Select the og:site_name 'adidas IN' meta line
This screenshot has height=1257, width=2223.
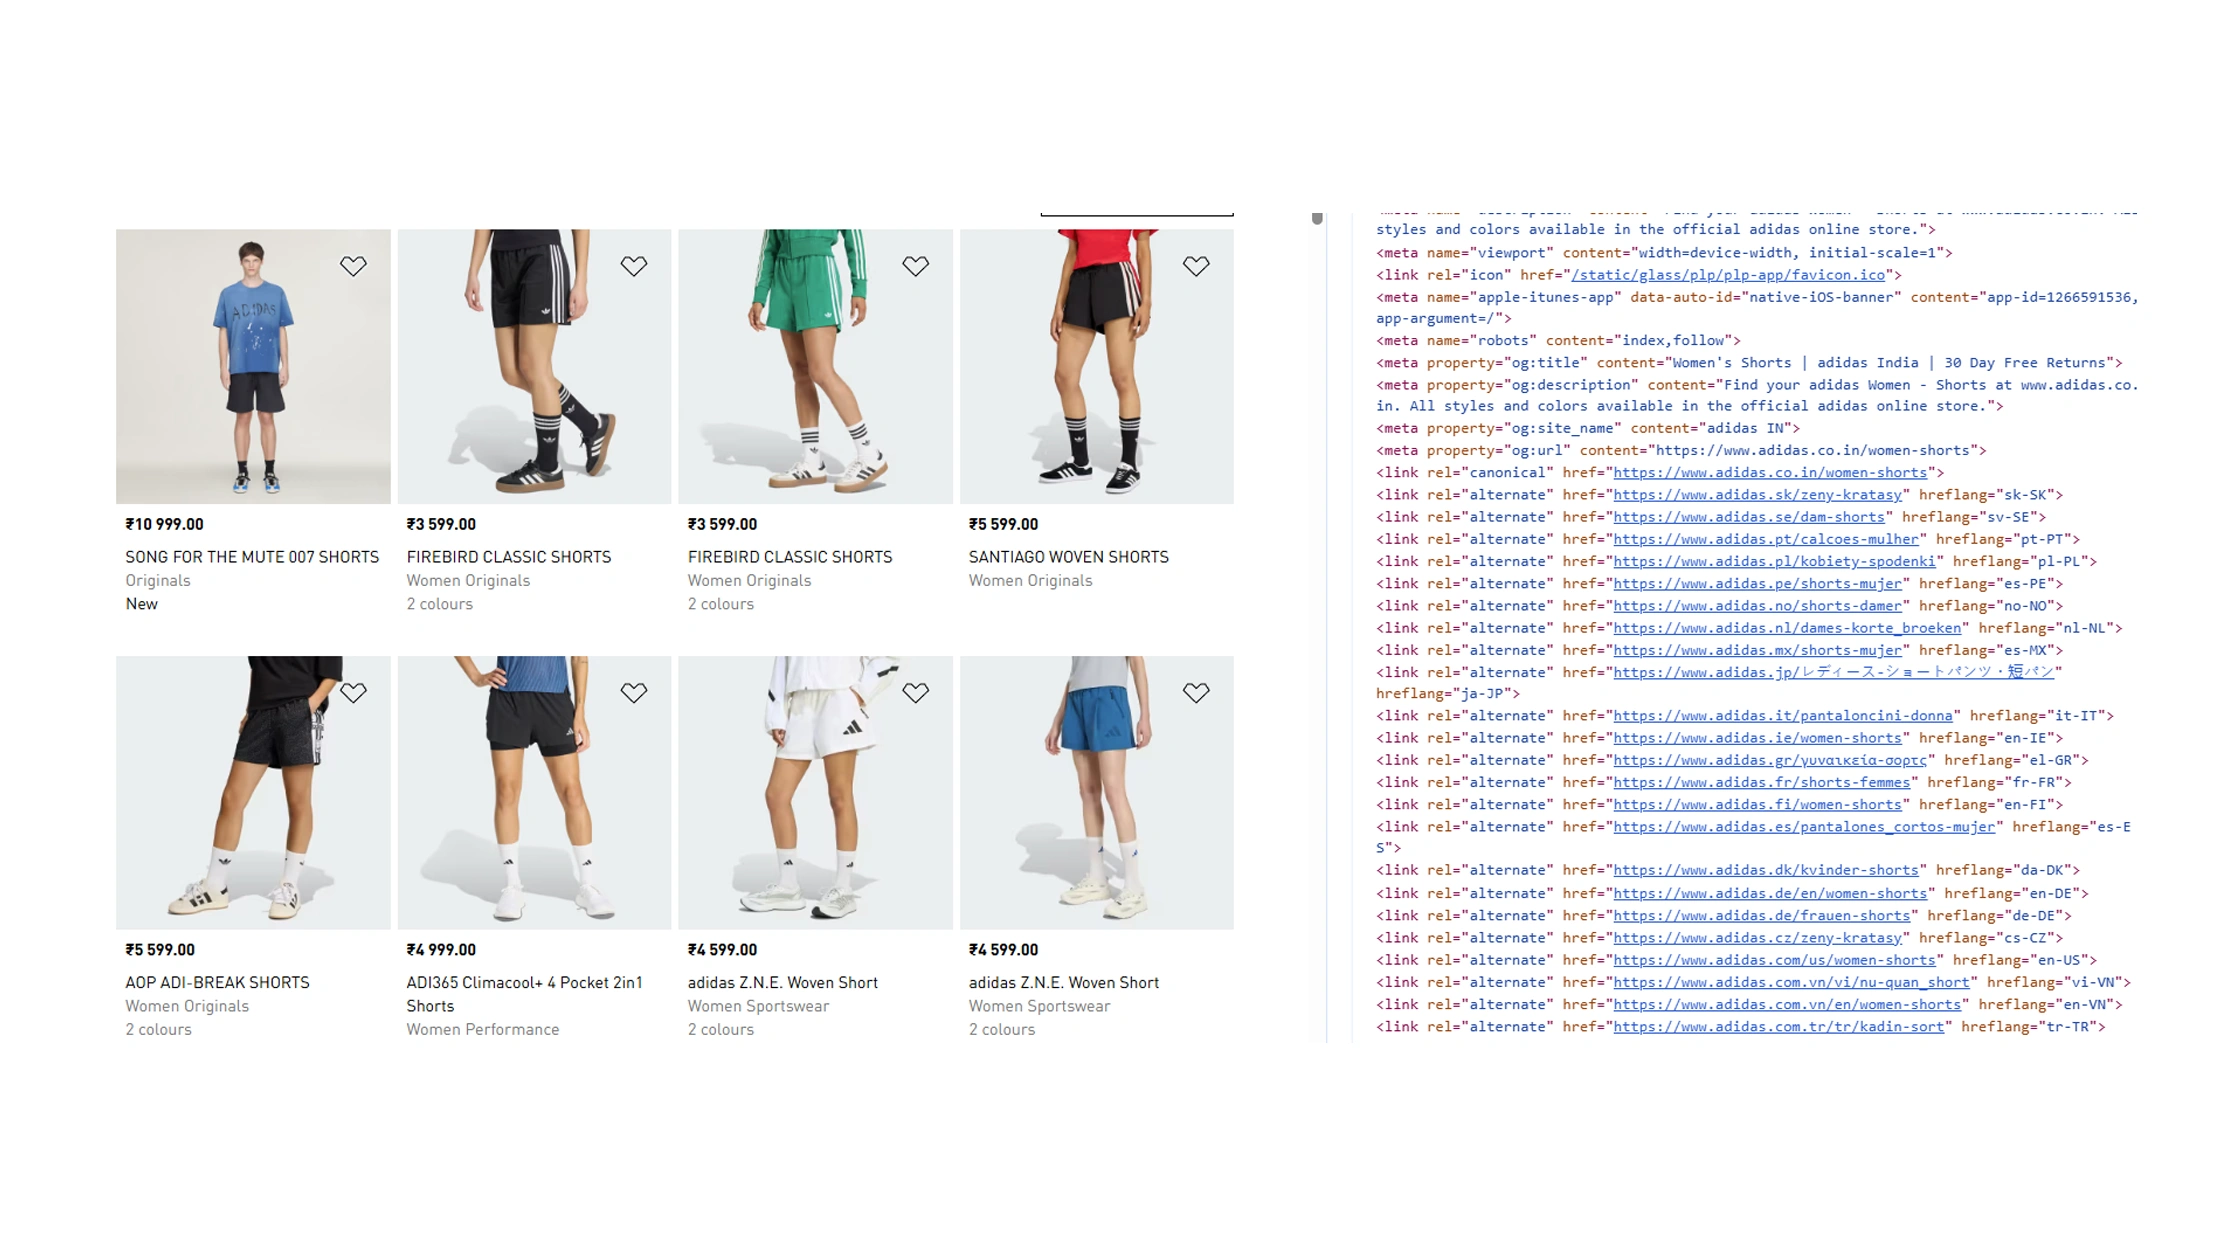[x=1587, y=428]
